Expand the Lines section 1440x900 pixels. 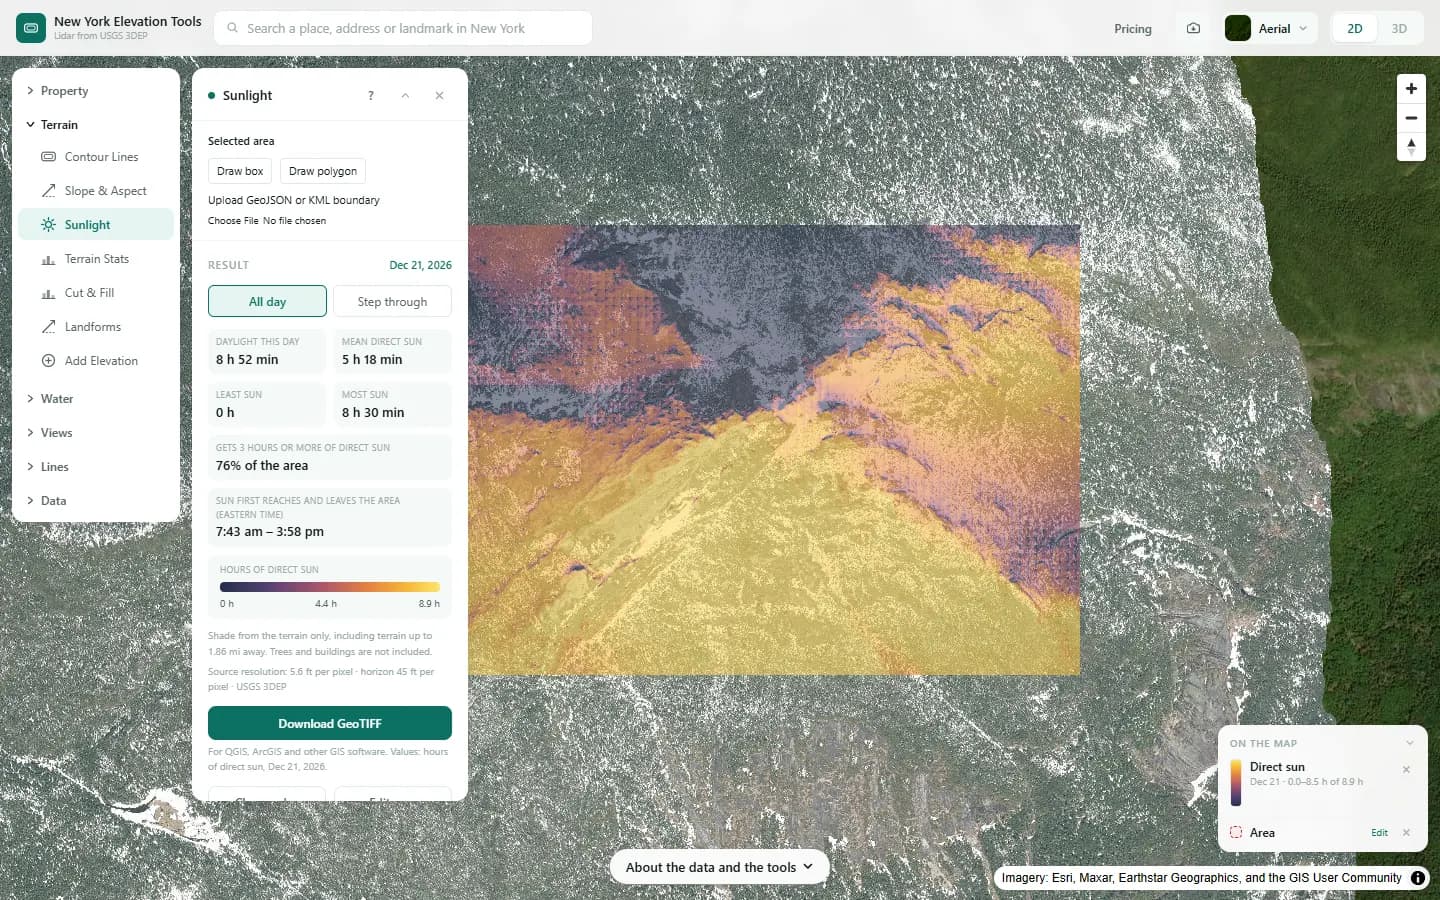pyautogui.click(x=96, y=467)
